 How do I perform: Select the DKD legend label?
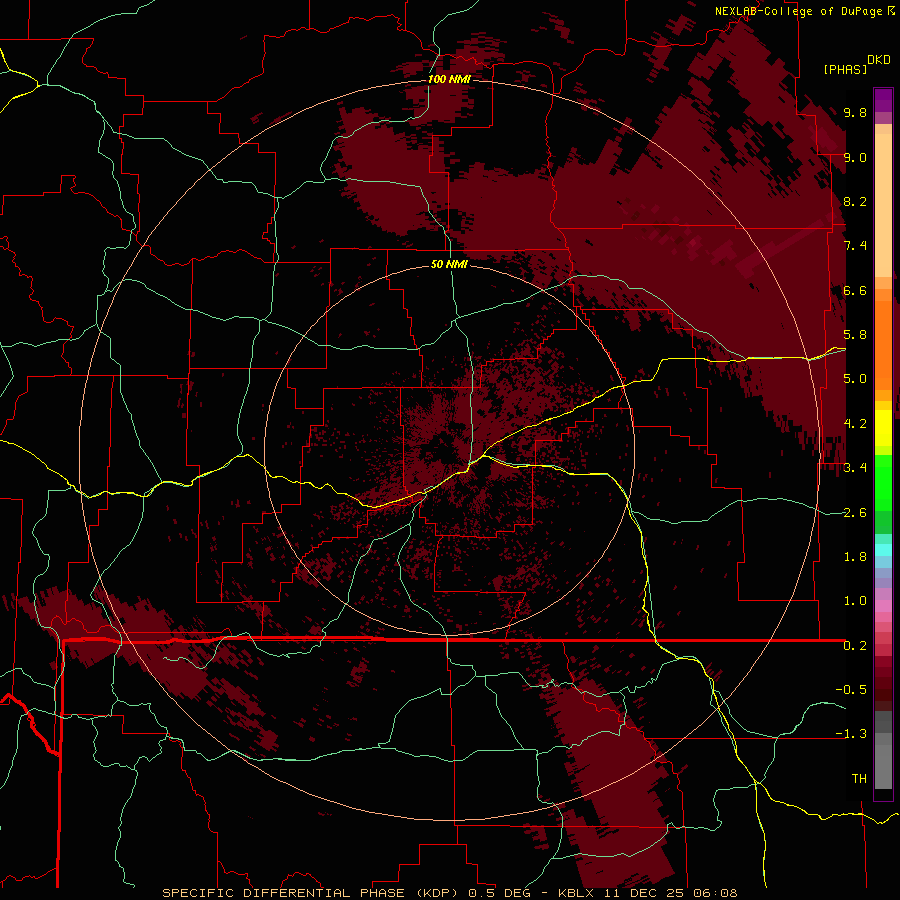tap(878, 60)
